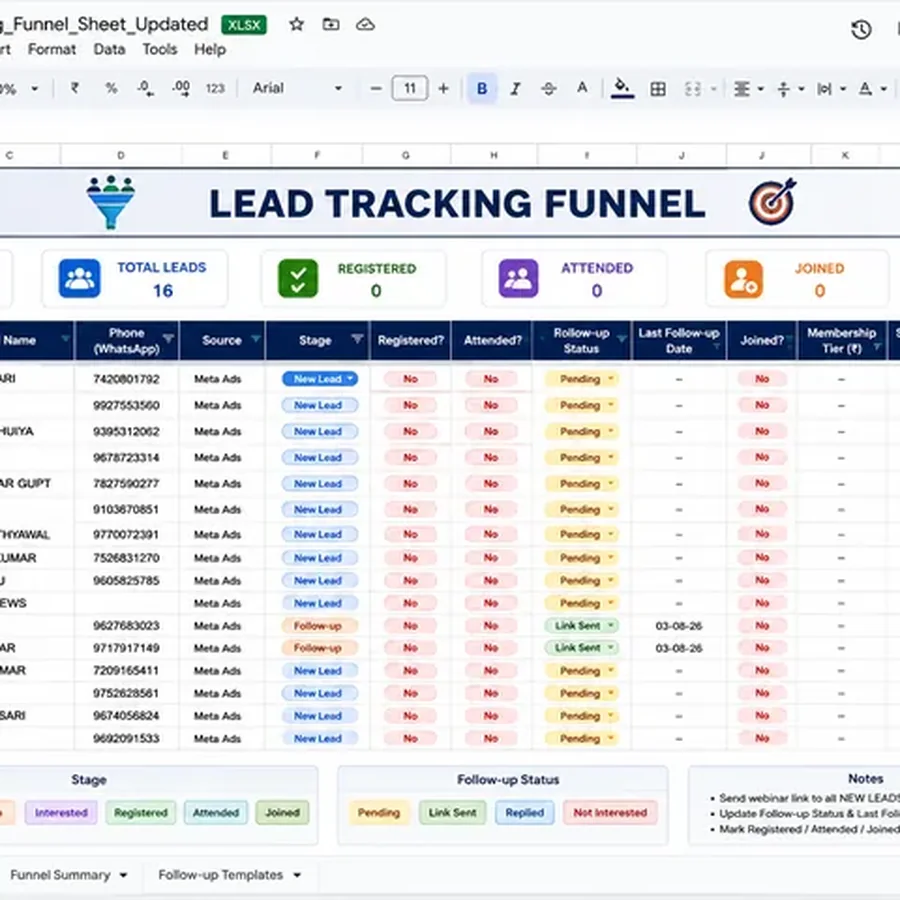Click the Not Interested legend chip
Image resolution: width=900 pixels, height=900 pixels.
[x=610, y=813]
